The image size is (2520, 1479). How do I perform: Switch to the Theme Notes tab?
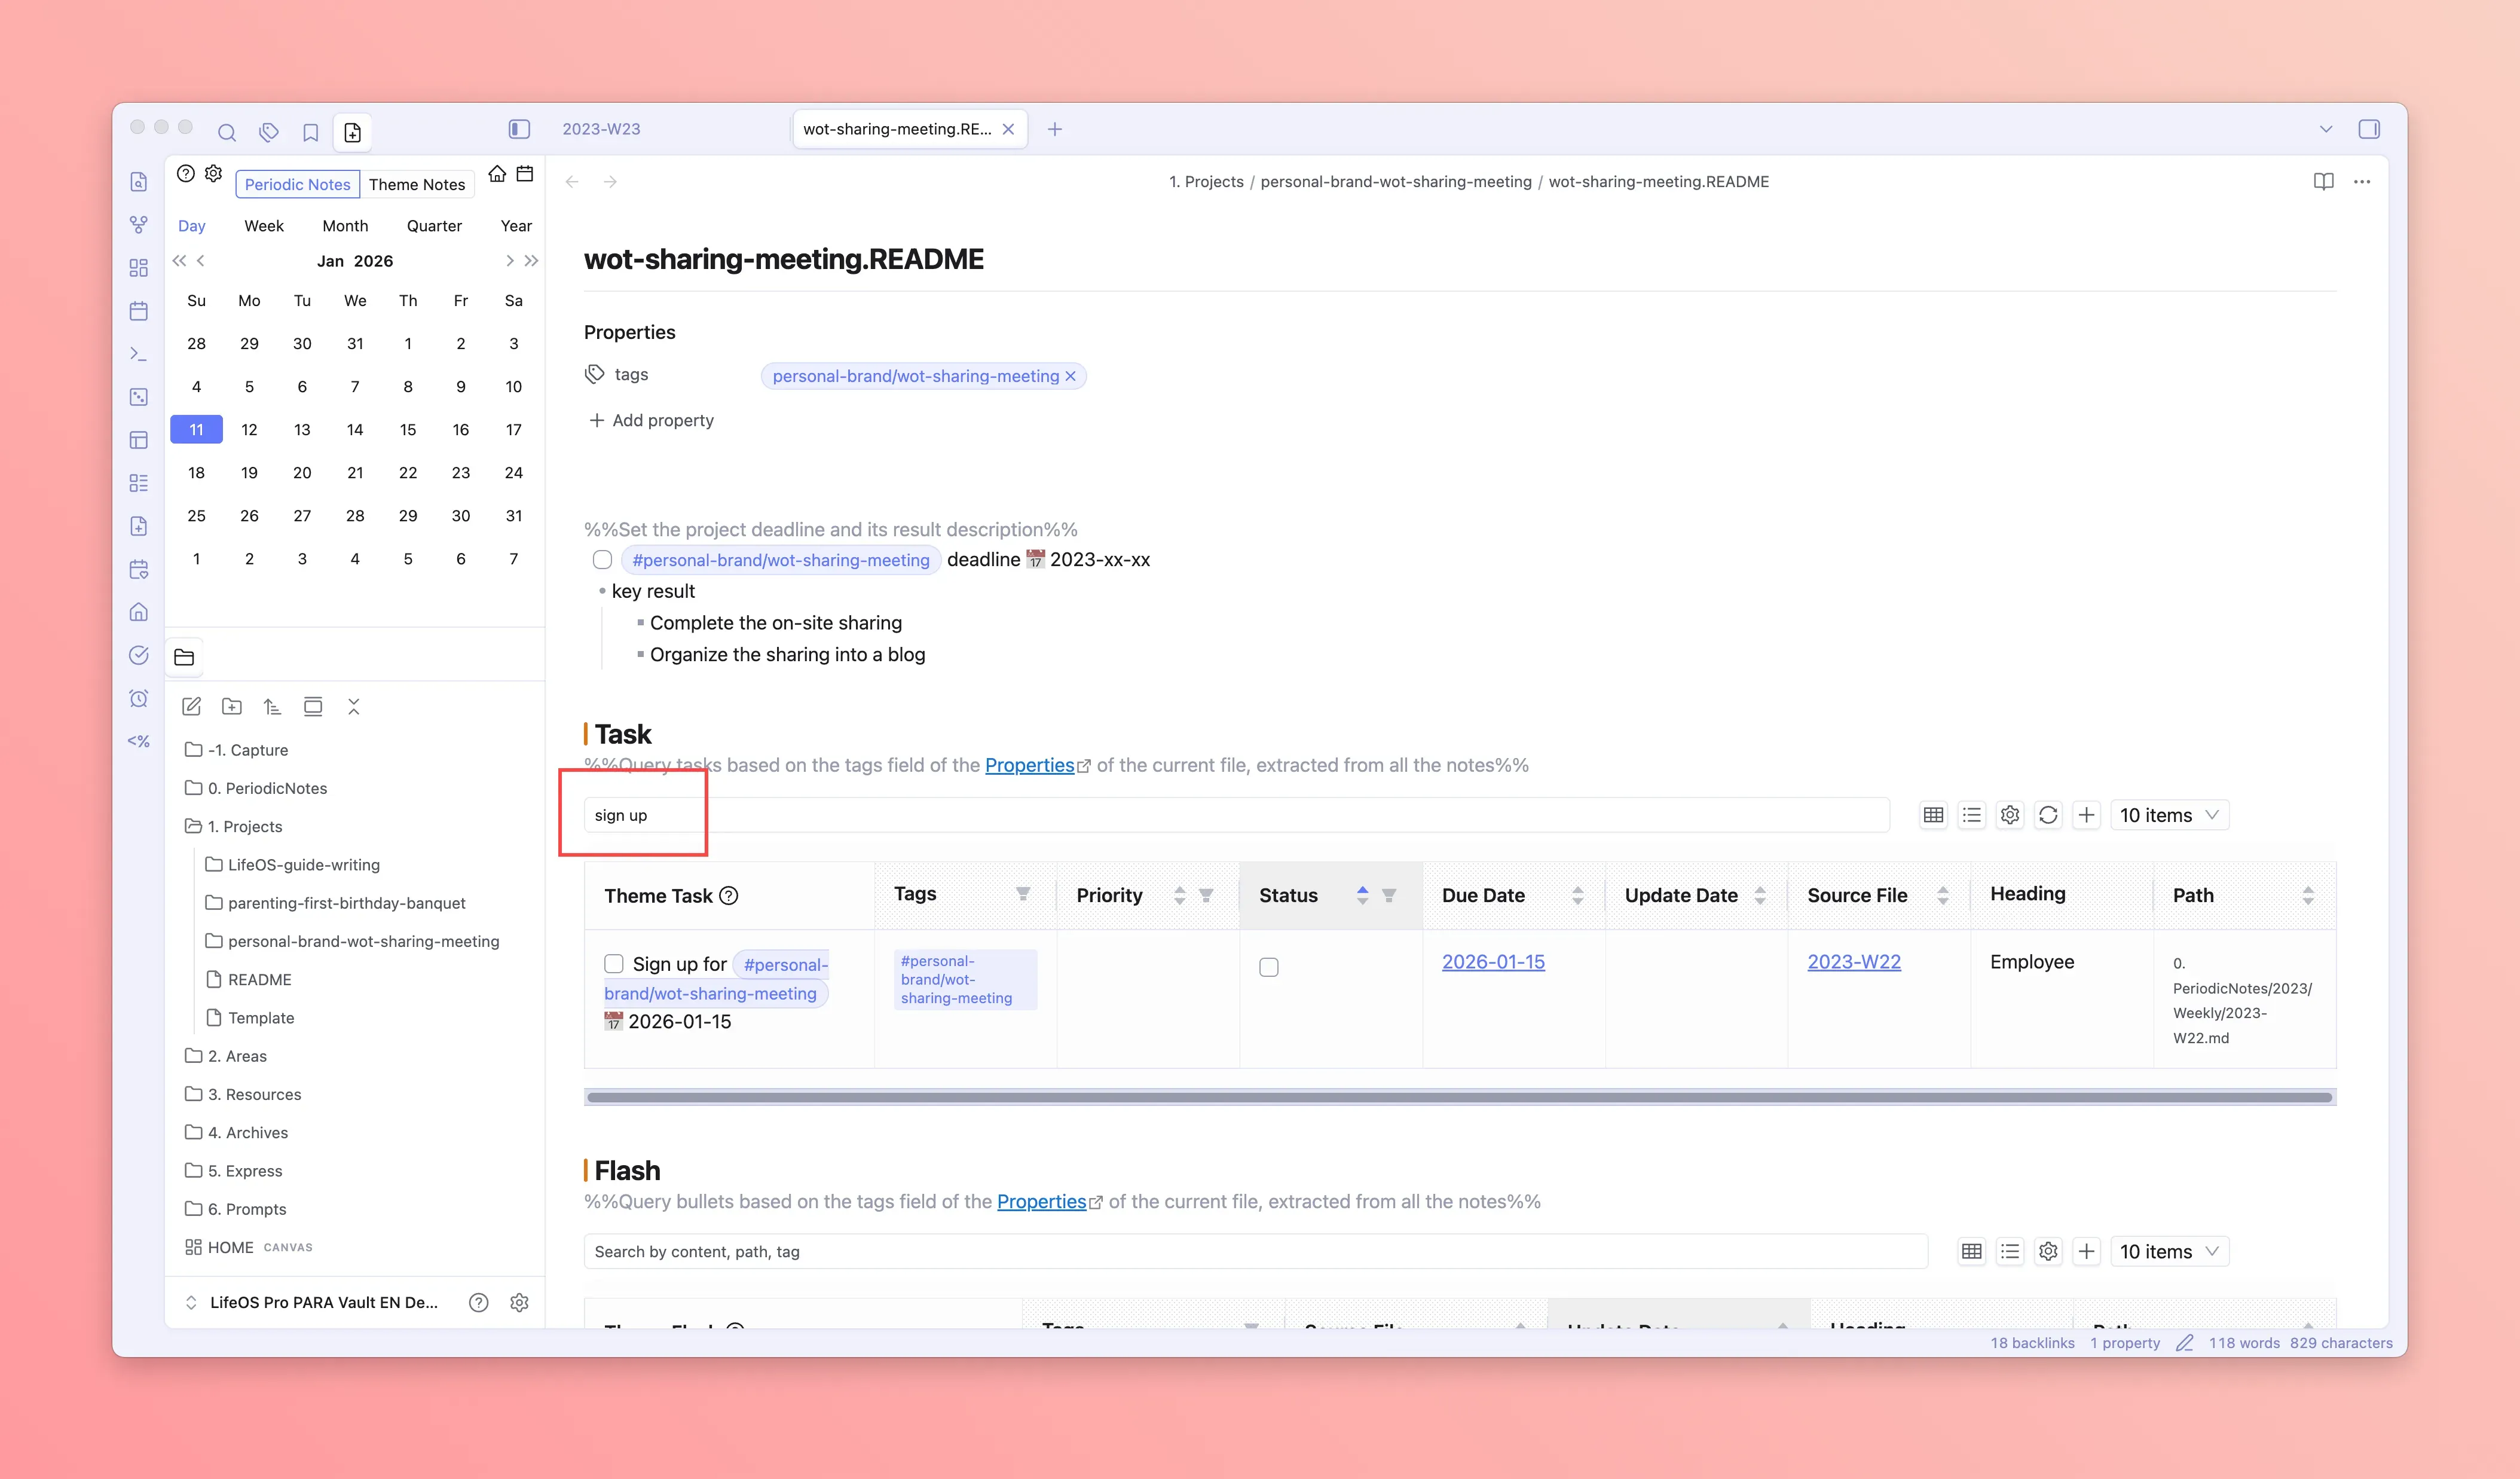416,184
